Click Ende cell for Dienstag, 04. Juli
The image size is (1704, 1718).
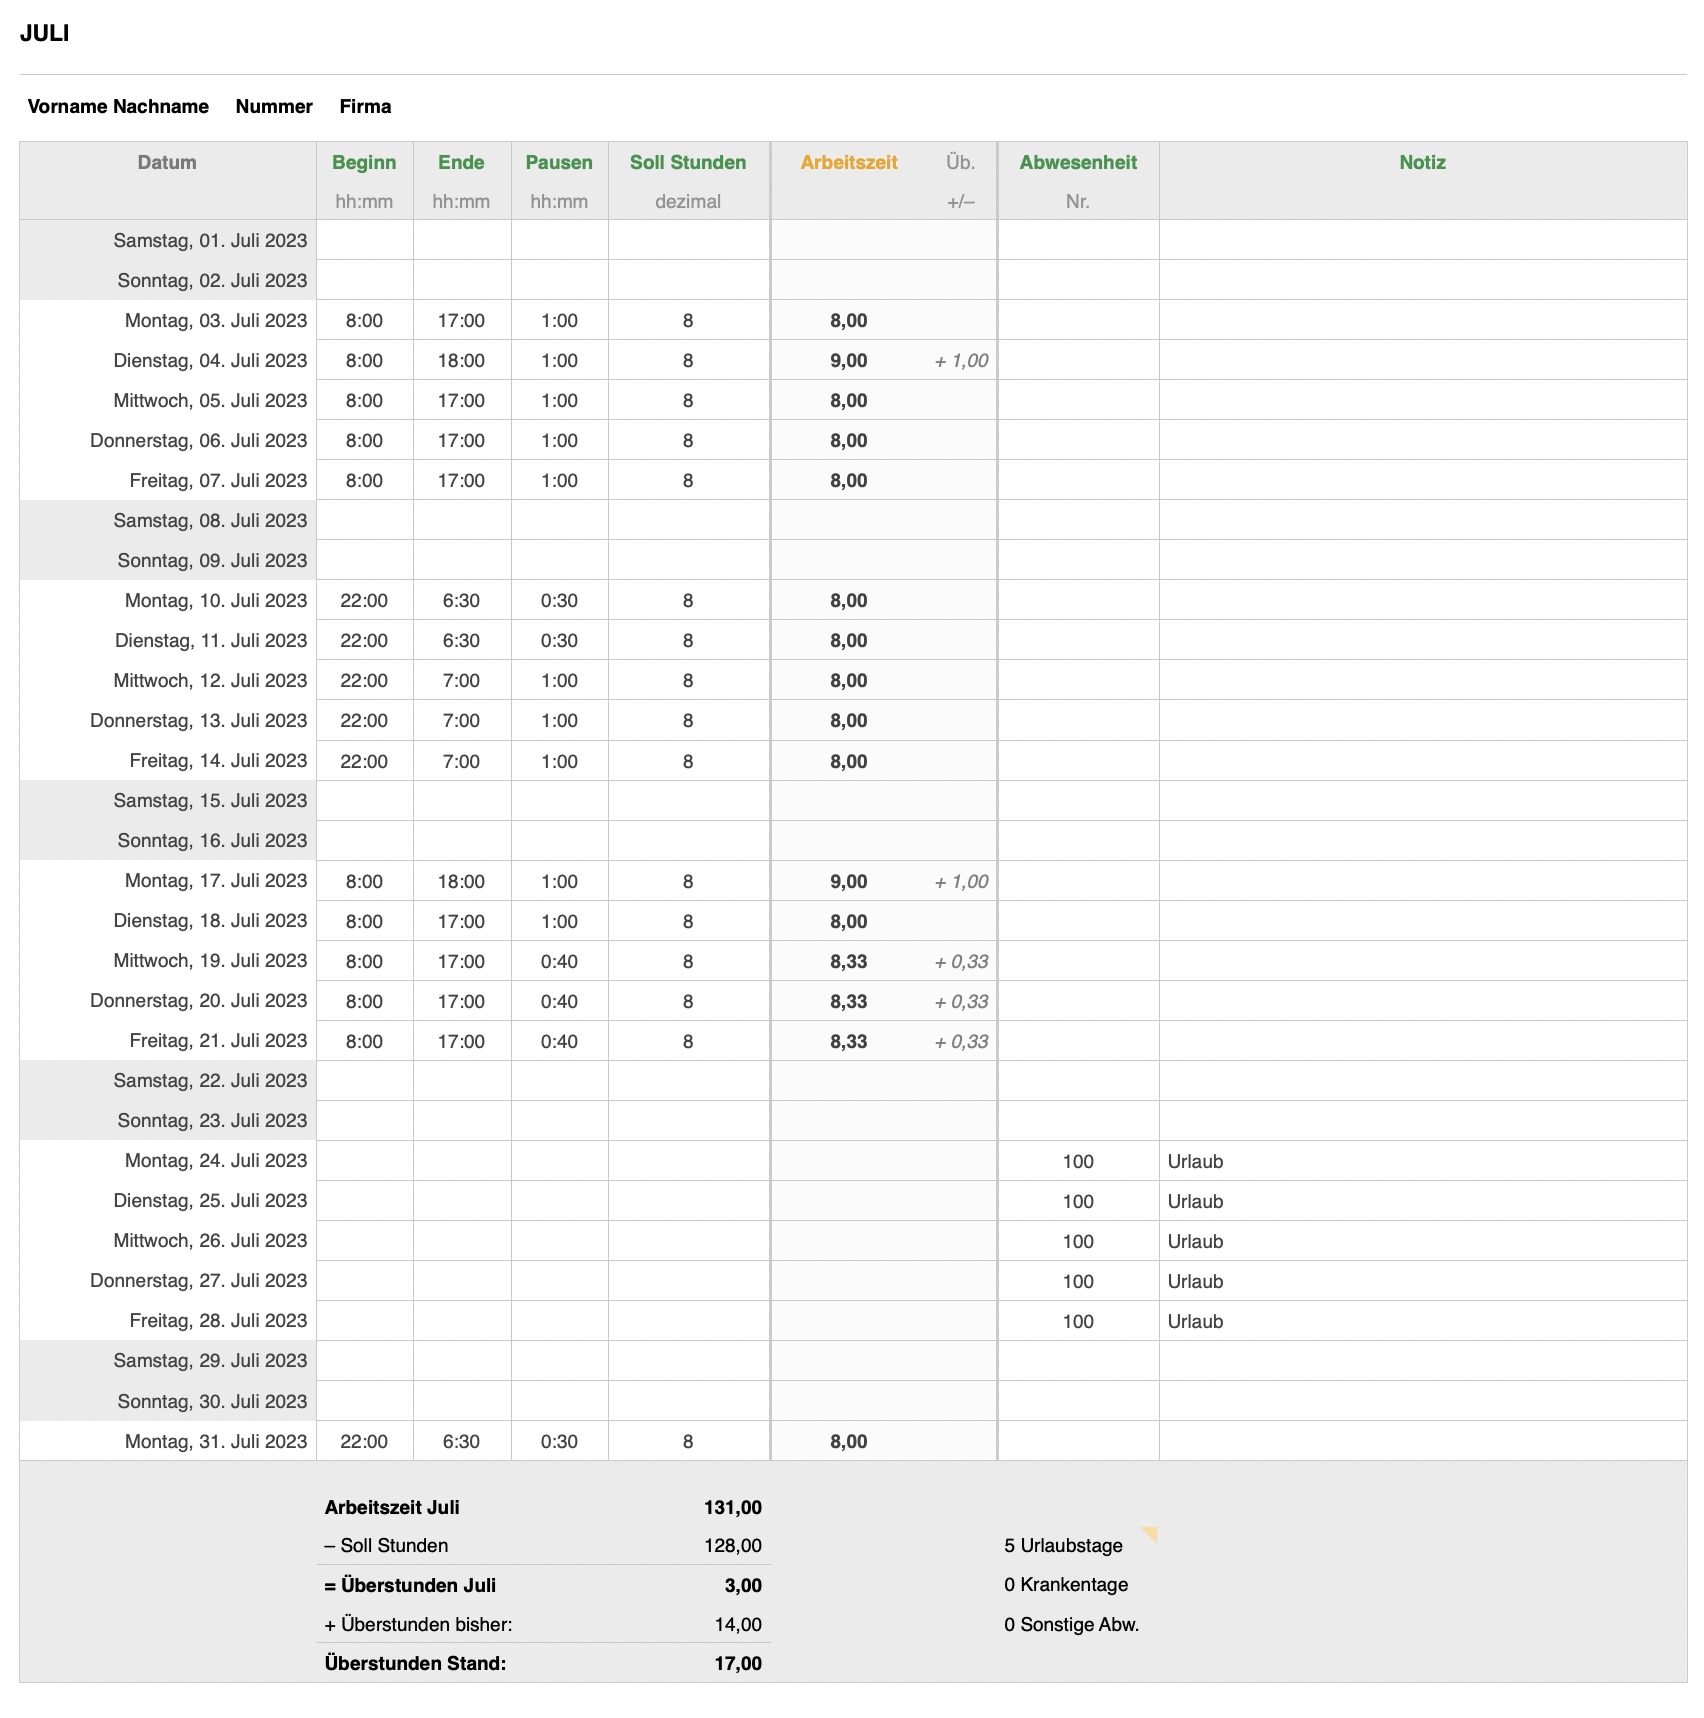coord(461,361)
